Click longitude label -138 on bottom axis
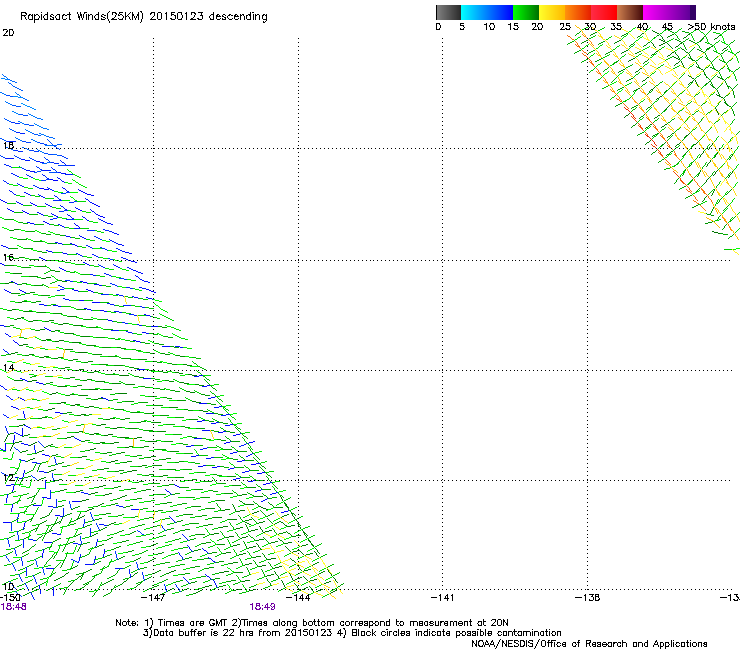 pyautogui.click(x=588, y=598)
